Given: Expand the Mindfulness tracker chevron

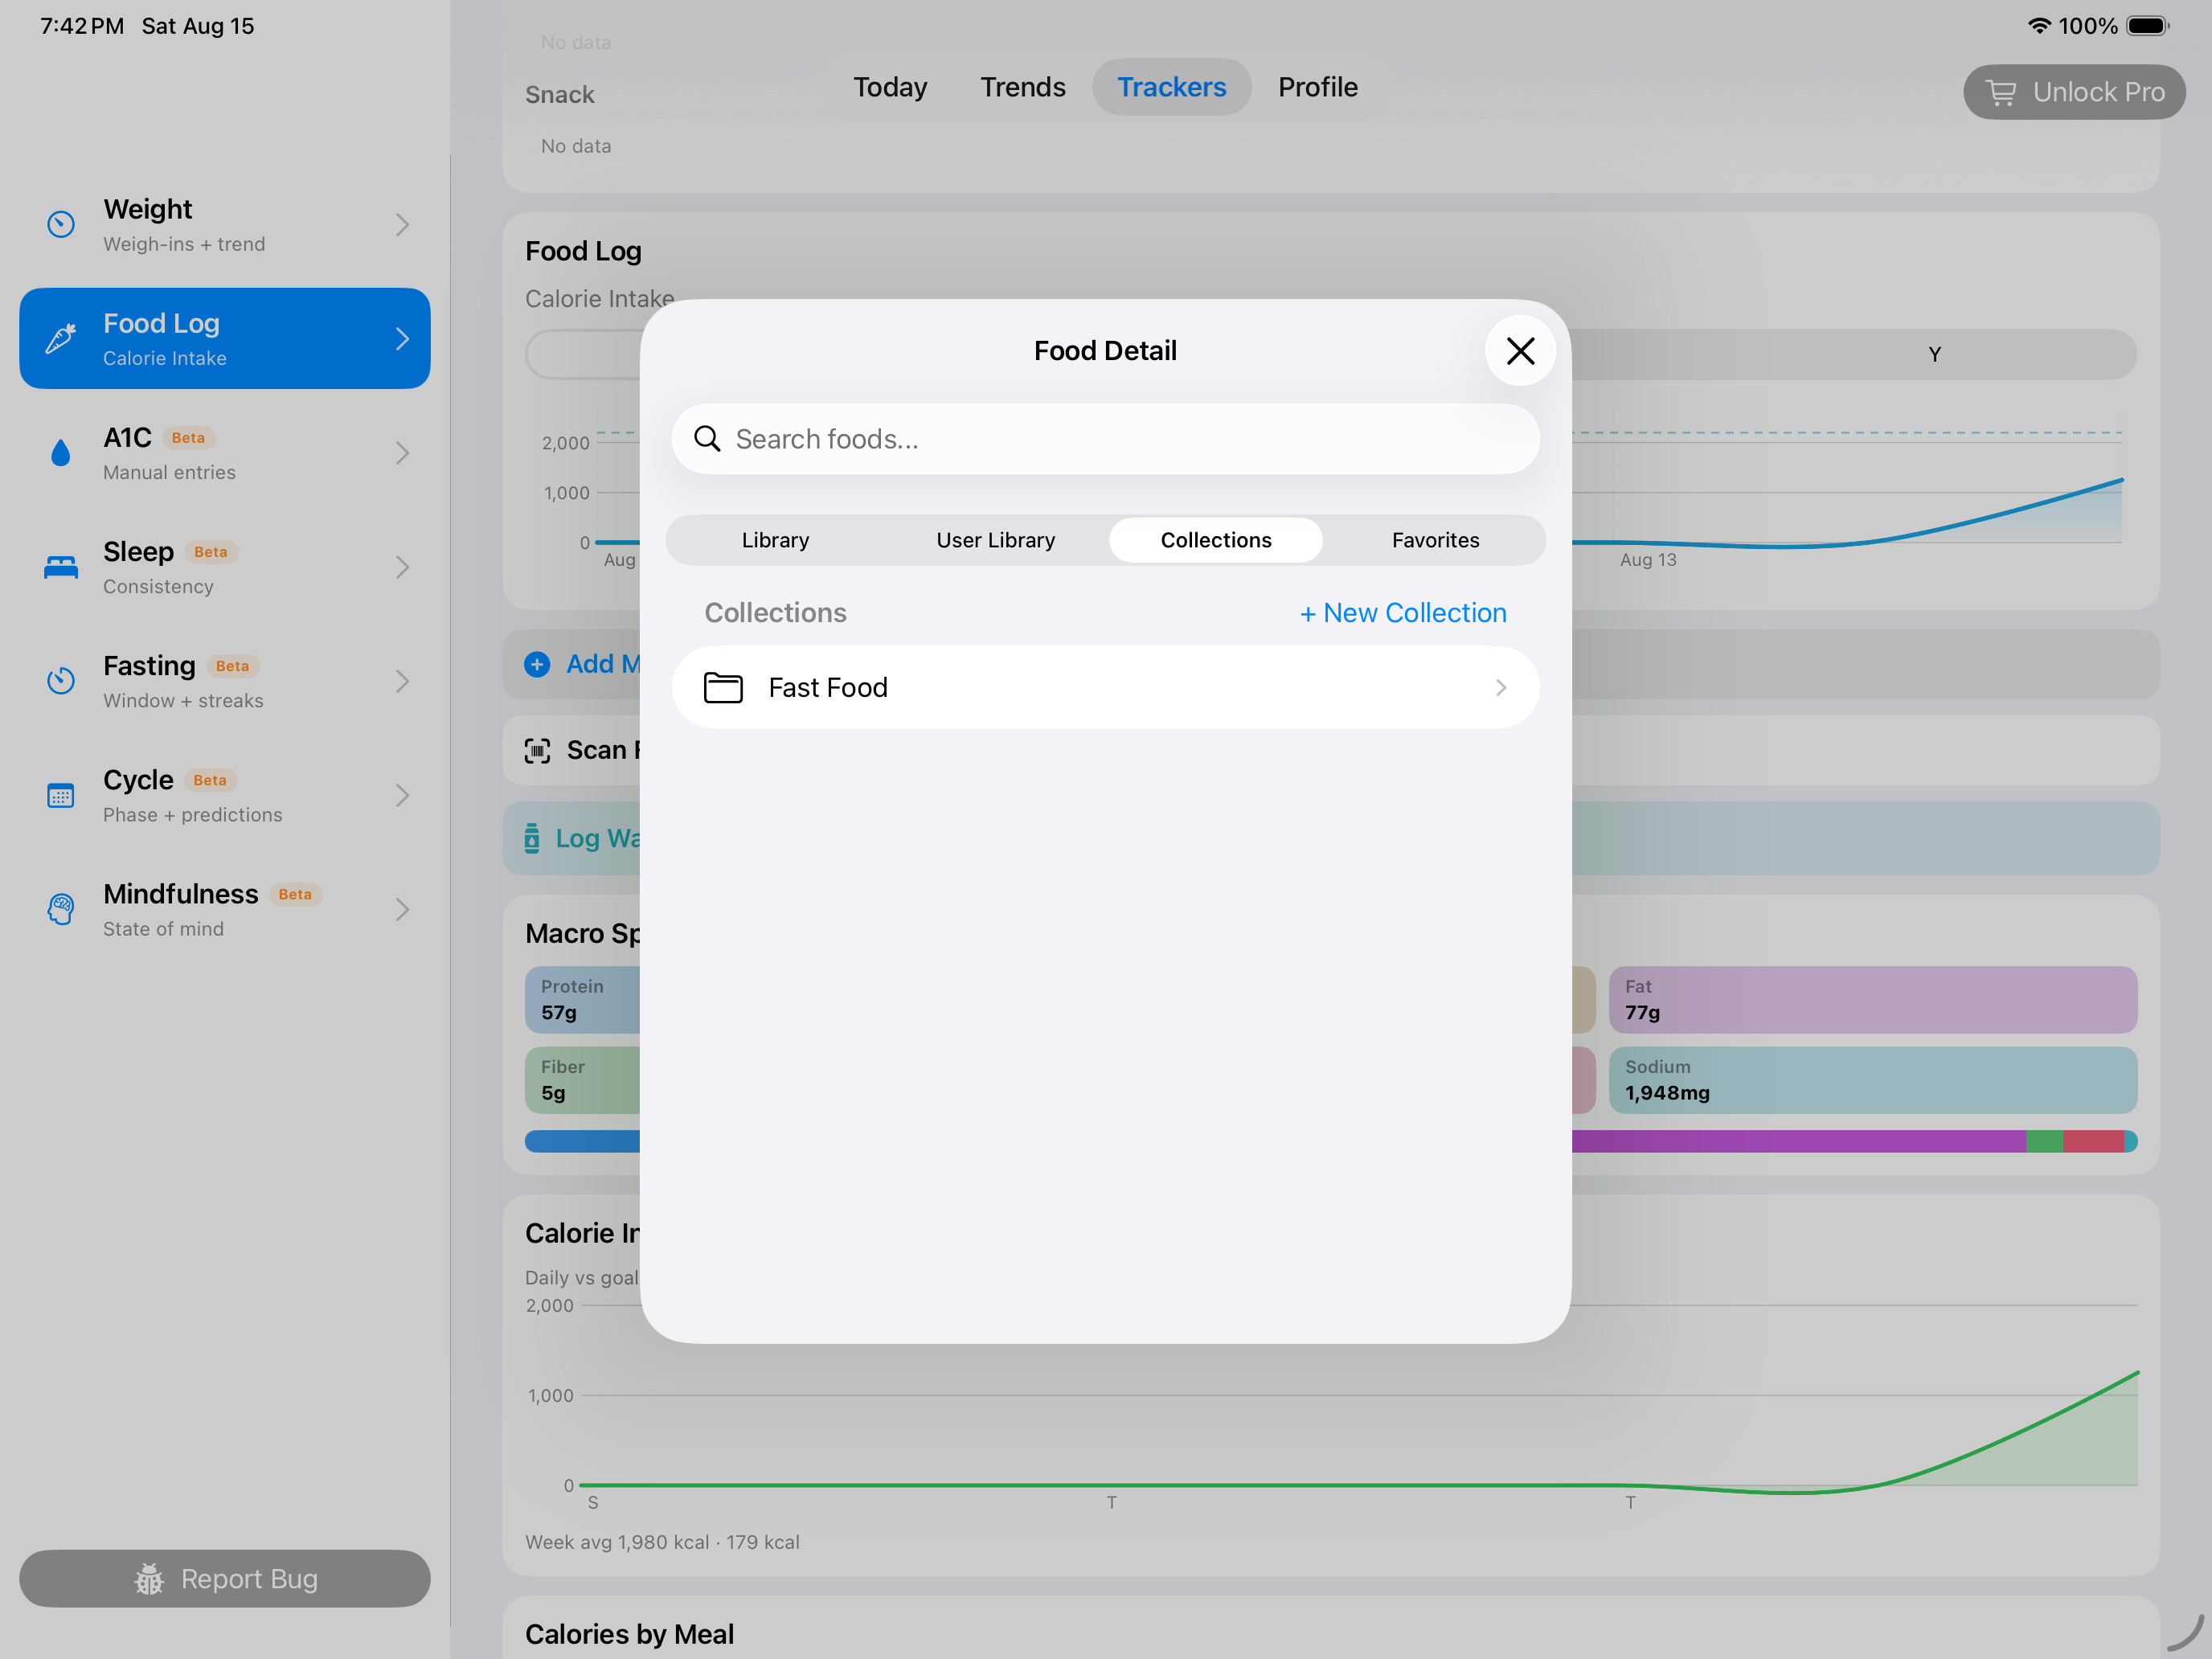Looking at the screenshot, I should (x=402, y=909).
